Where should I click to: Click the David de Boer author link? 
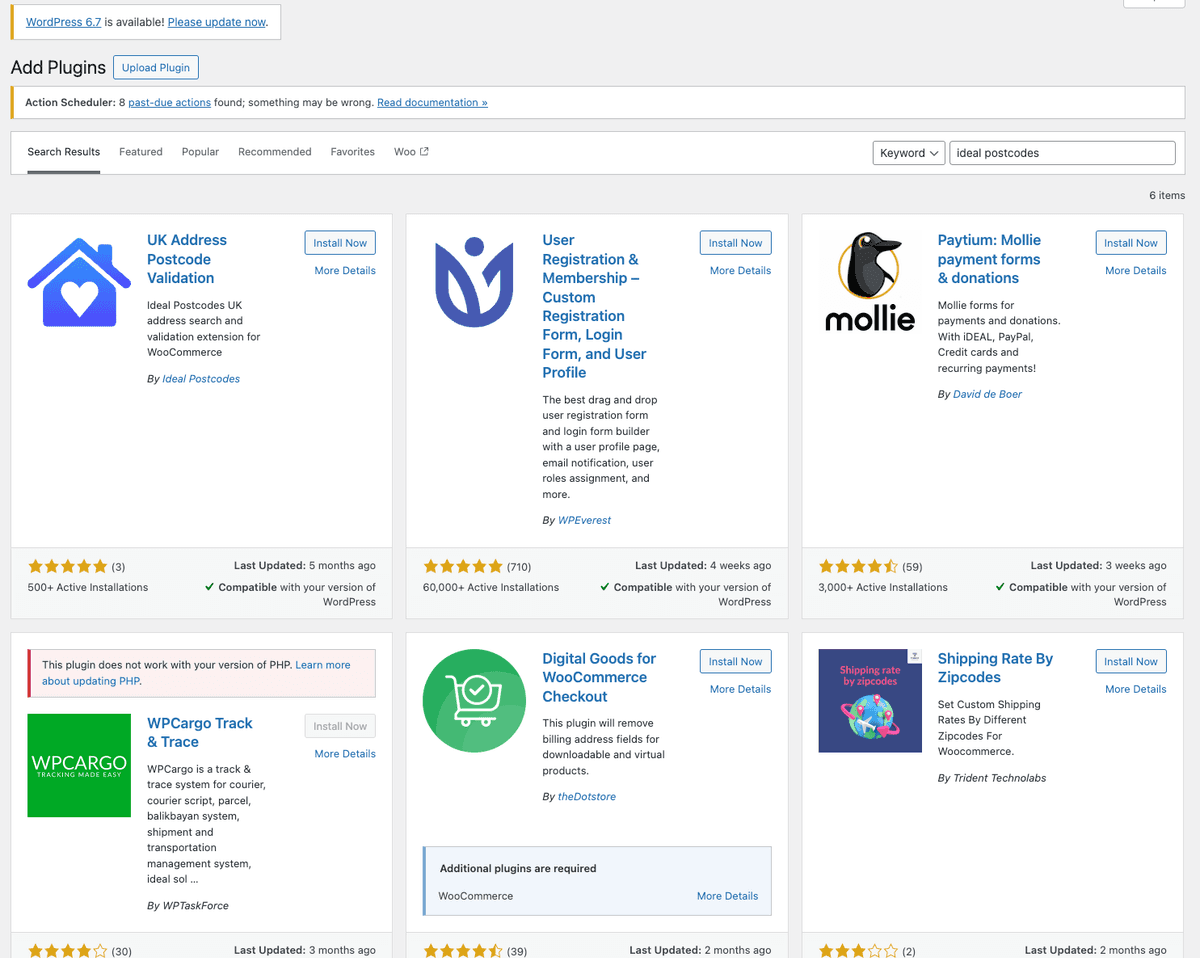point(987,395)
